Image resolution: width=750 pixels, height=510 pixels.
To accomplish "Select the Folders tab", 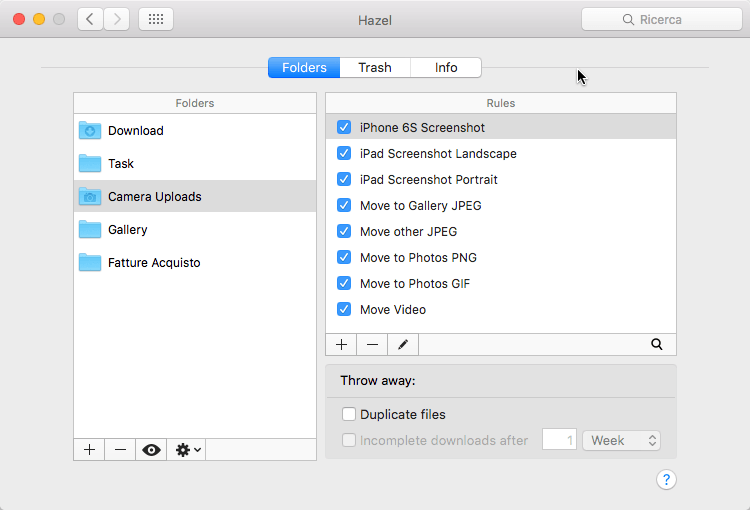I will tap(304, 67).
